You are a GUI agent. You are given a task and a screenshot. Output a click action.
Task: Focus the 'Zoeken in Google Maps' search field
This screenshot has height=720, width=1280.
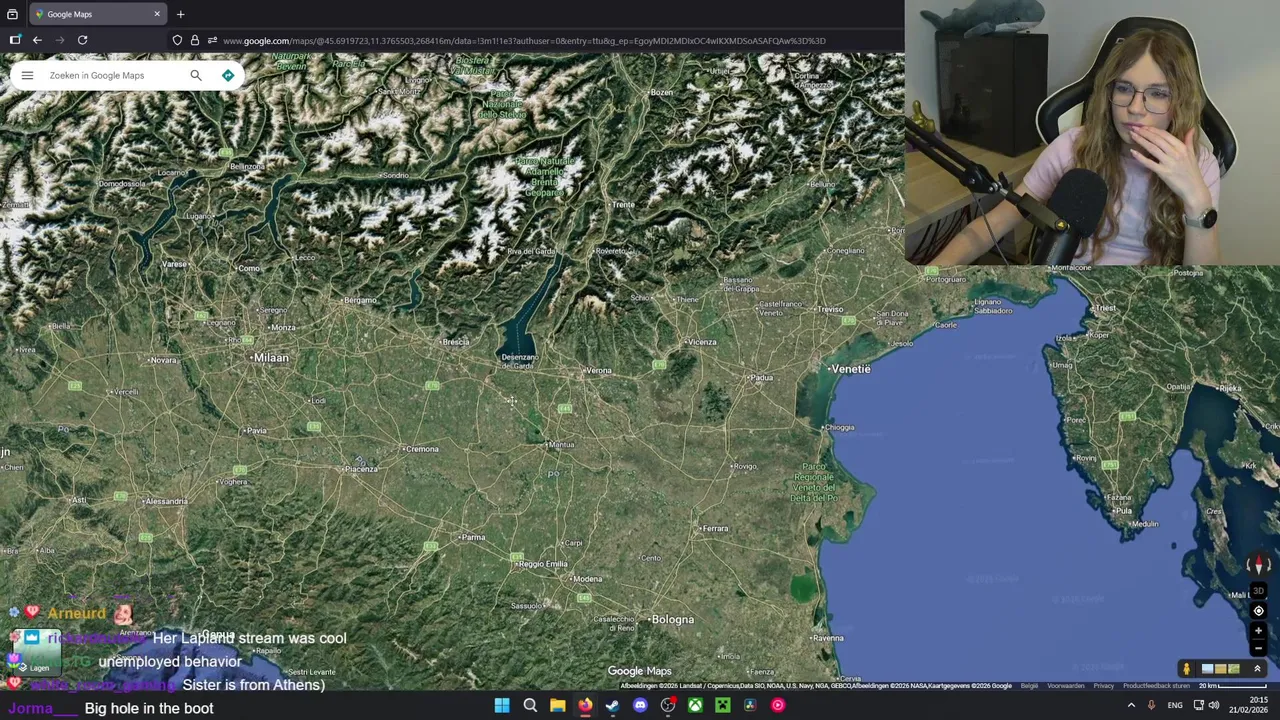point(115,75)
